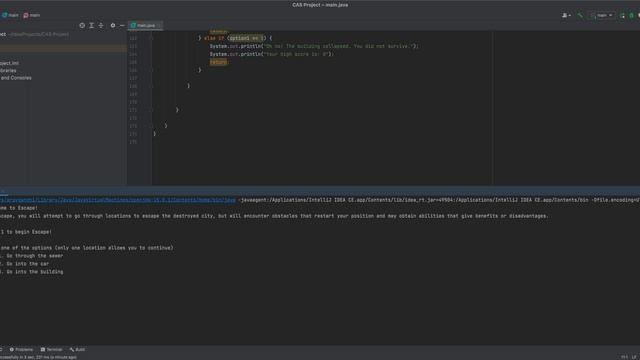Viewport: 640px width, 360px height.
Task: Click the second main breadcrumb with pink icon
Action: 32,15
